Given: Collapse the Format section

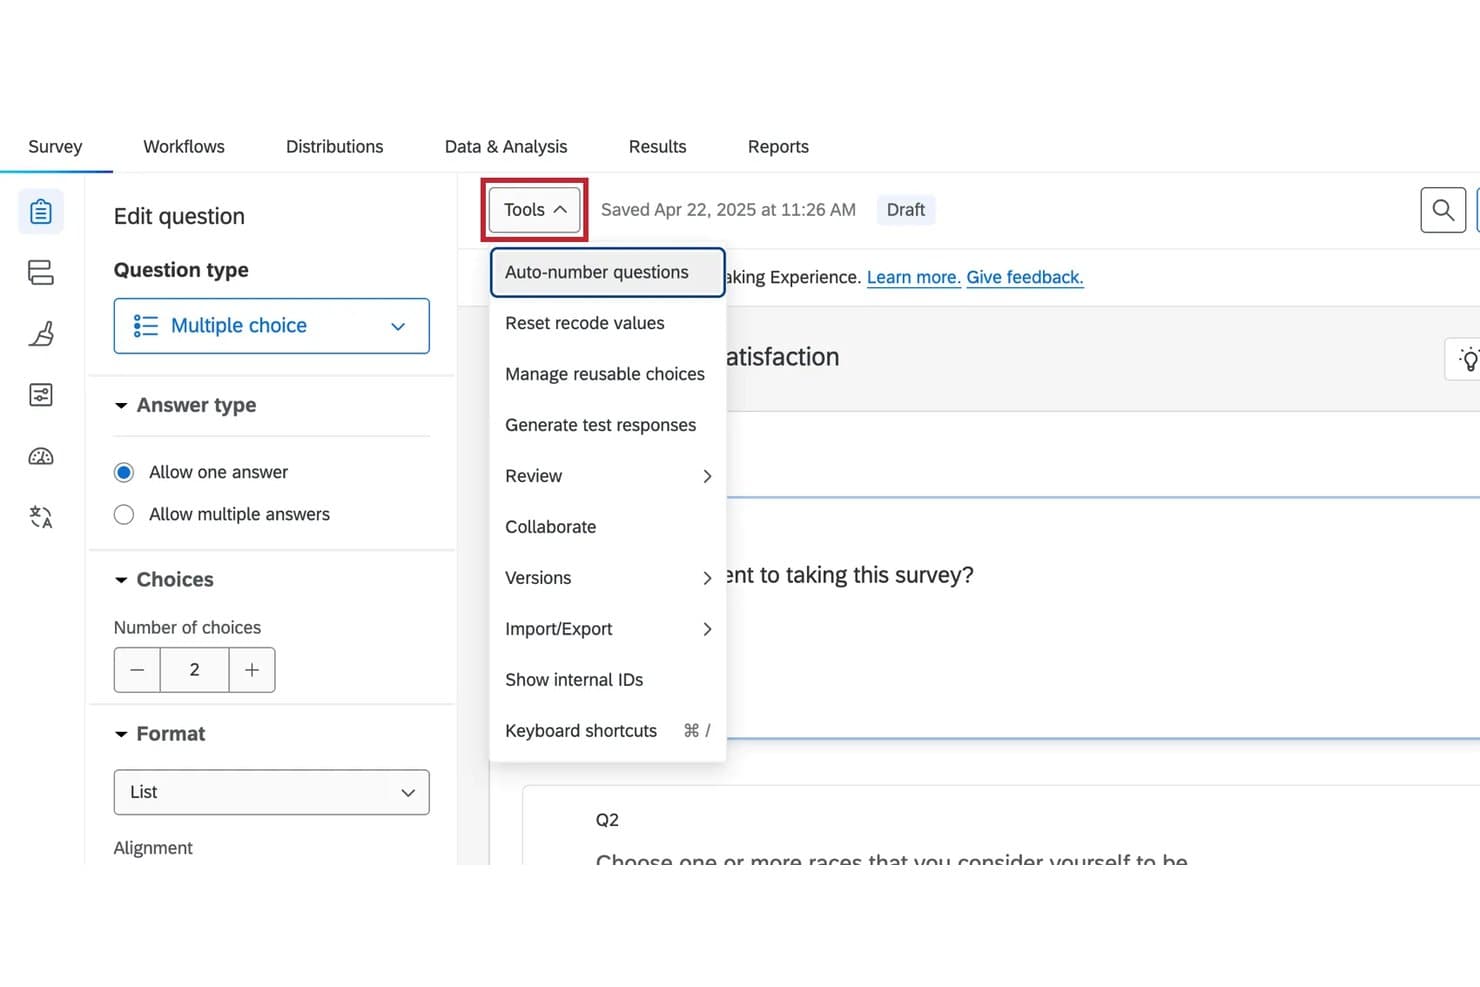Looking at the screenshot, I should click(x=160, y=734).
